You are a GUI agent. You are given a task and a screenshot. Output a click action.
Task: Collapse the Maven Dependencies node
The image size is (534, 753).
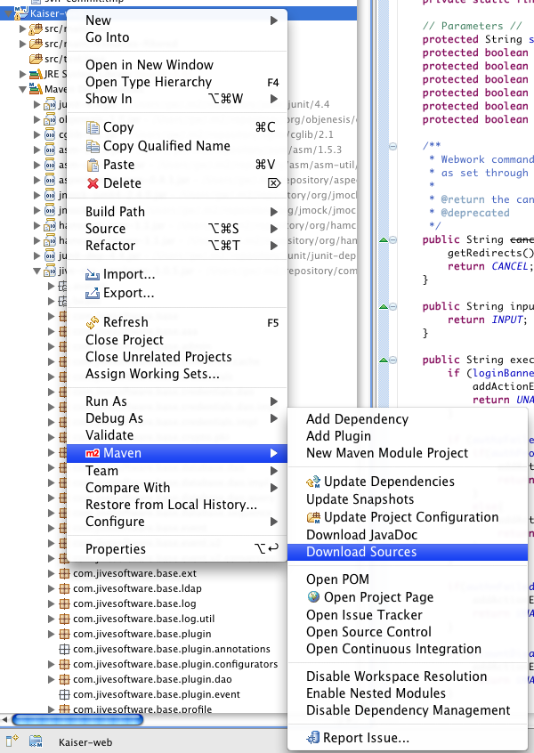click(x=22, y=89)
